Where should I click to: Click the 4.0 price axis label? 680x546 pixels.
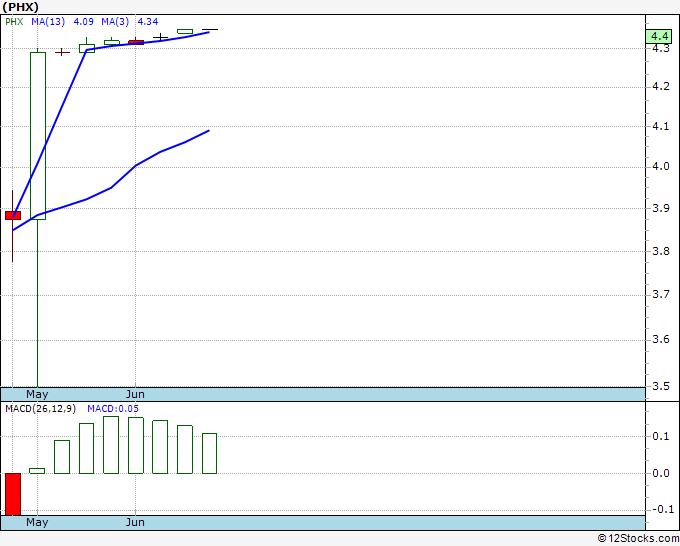click(x=661, y=167)
